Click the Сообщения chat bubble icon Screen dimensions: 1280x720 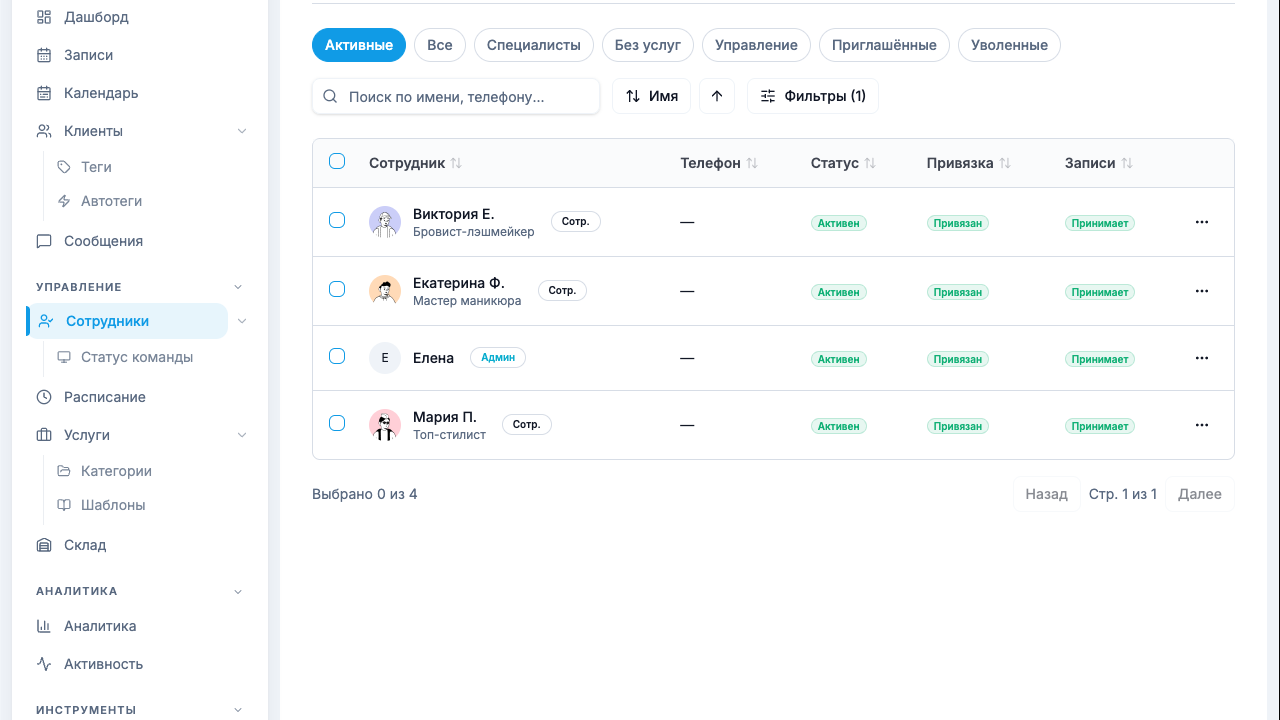click(x=44, y=241)
